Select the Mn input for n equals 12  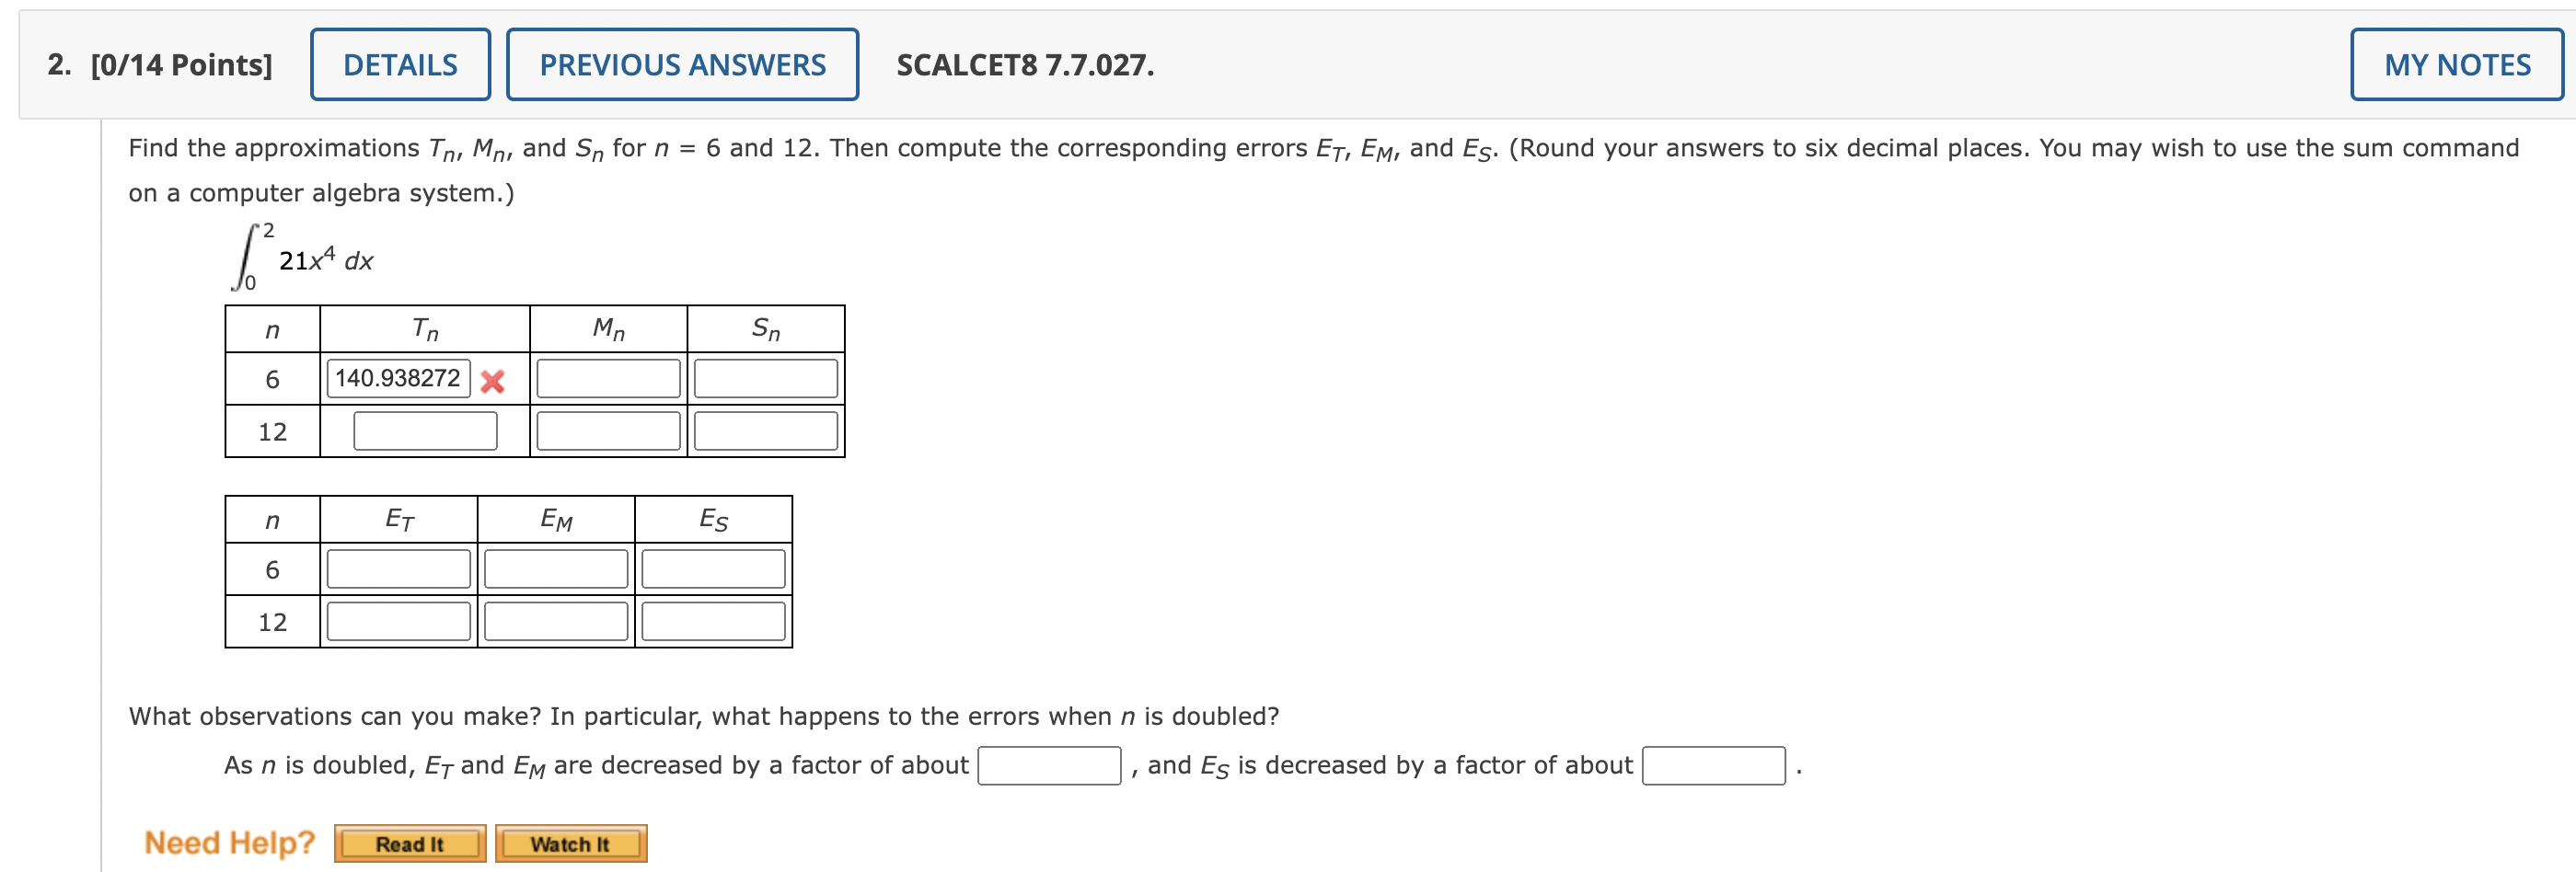pos(607,430)
